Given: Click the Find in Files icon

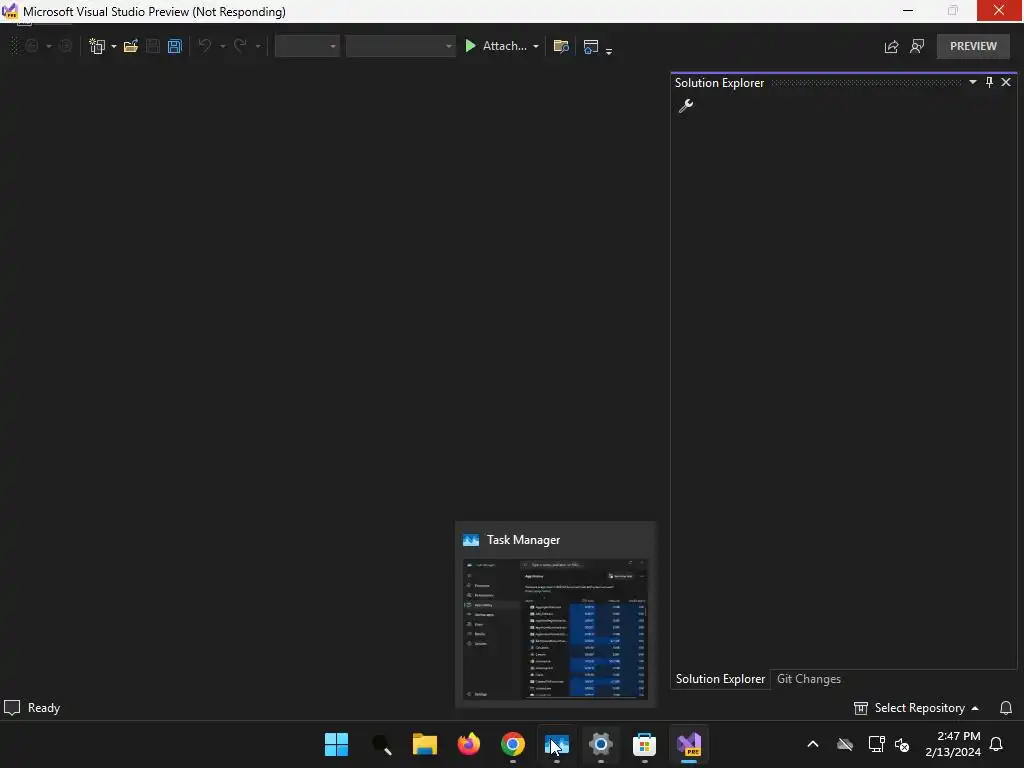Looking at the screenshot, I should 561,46.
